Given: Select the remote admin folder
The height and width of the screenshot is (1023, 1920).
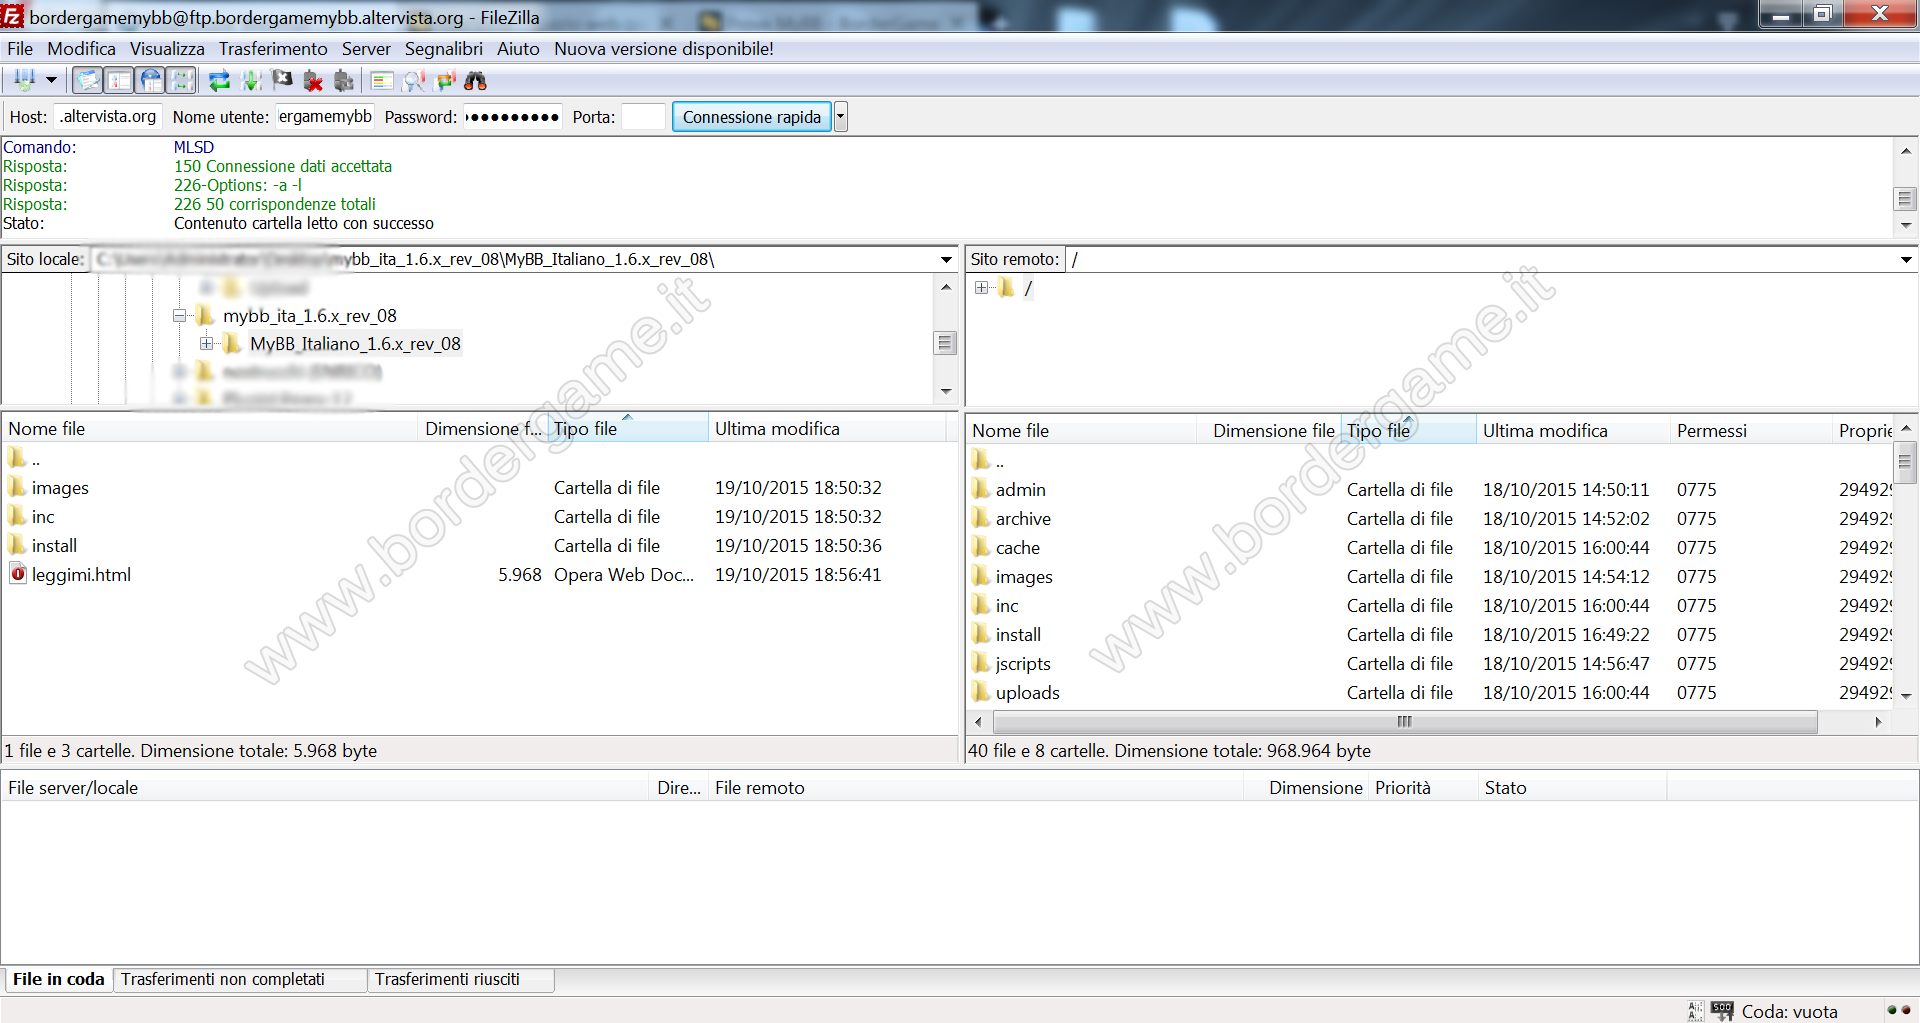Looking at the screenshot, I should 1020,490.
